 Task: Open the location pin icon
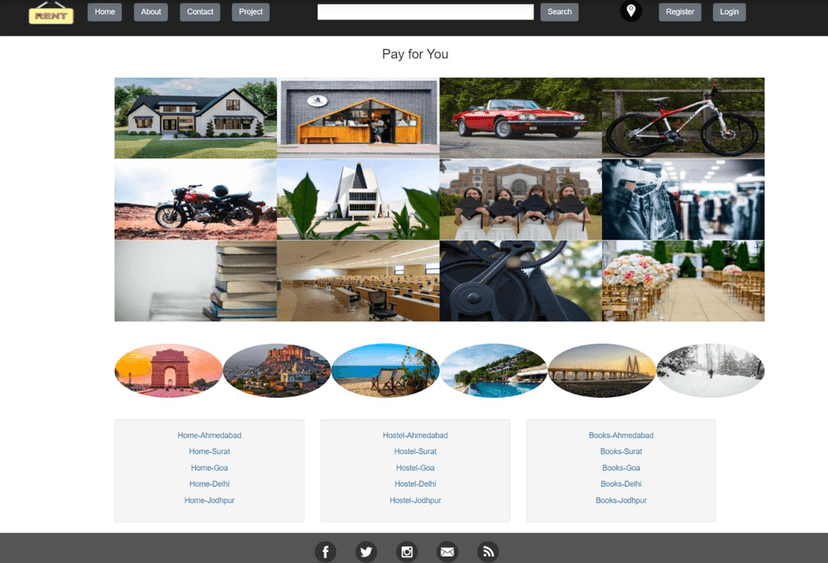pos(631,11)
